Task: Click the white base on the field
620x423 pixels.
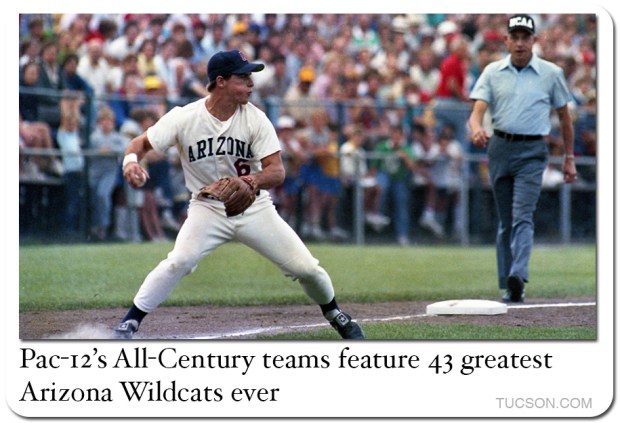Action: (467, 307)
